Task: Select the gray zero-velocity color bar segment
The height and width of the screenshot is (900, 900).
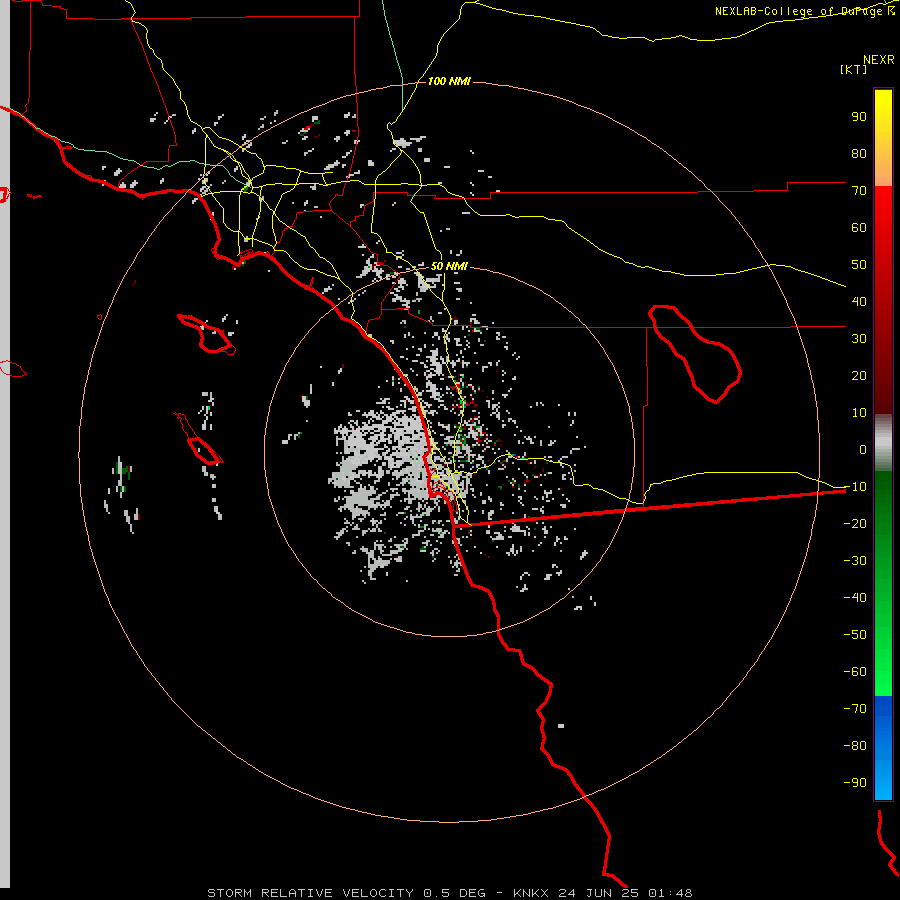Action: (883, 443)
